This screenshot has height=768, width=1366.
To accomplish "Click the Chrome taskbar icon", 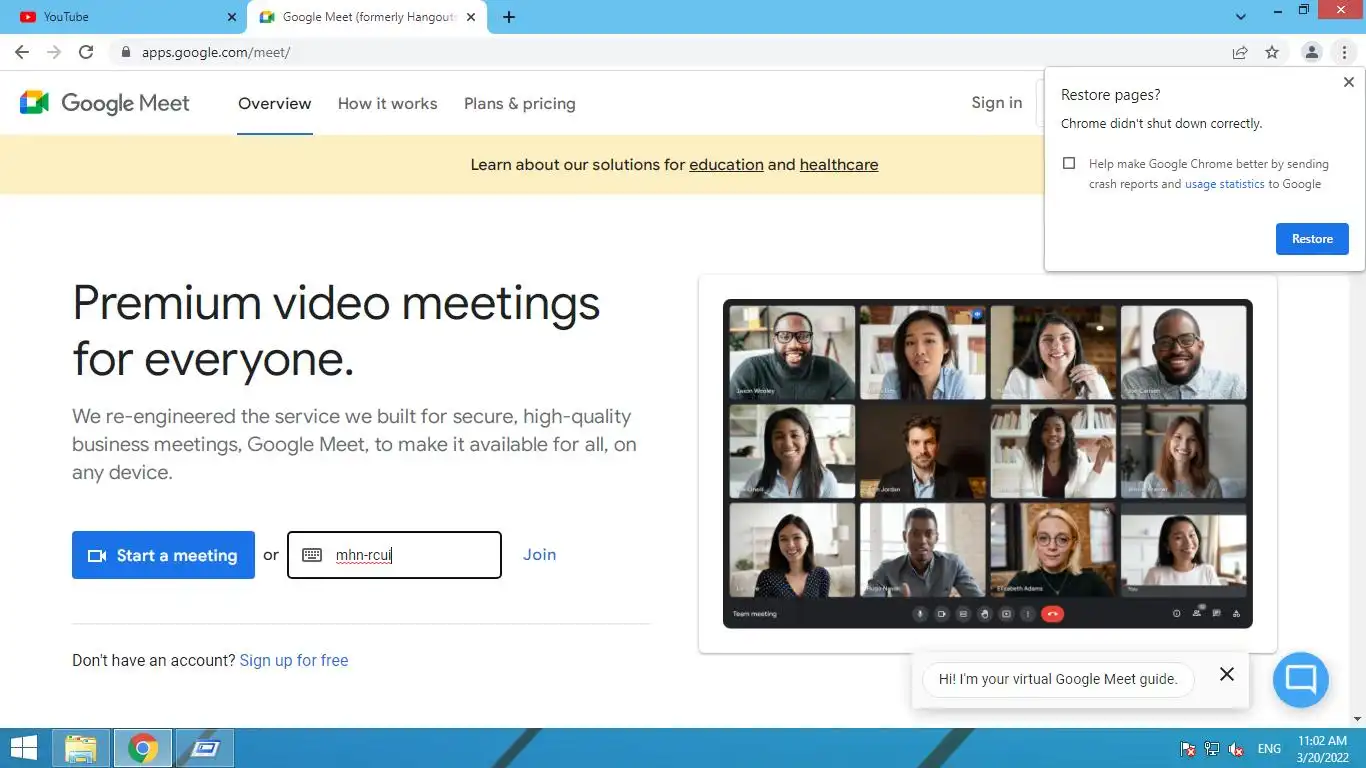I will (143, 748).
